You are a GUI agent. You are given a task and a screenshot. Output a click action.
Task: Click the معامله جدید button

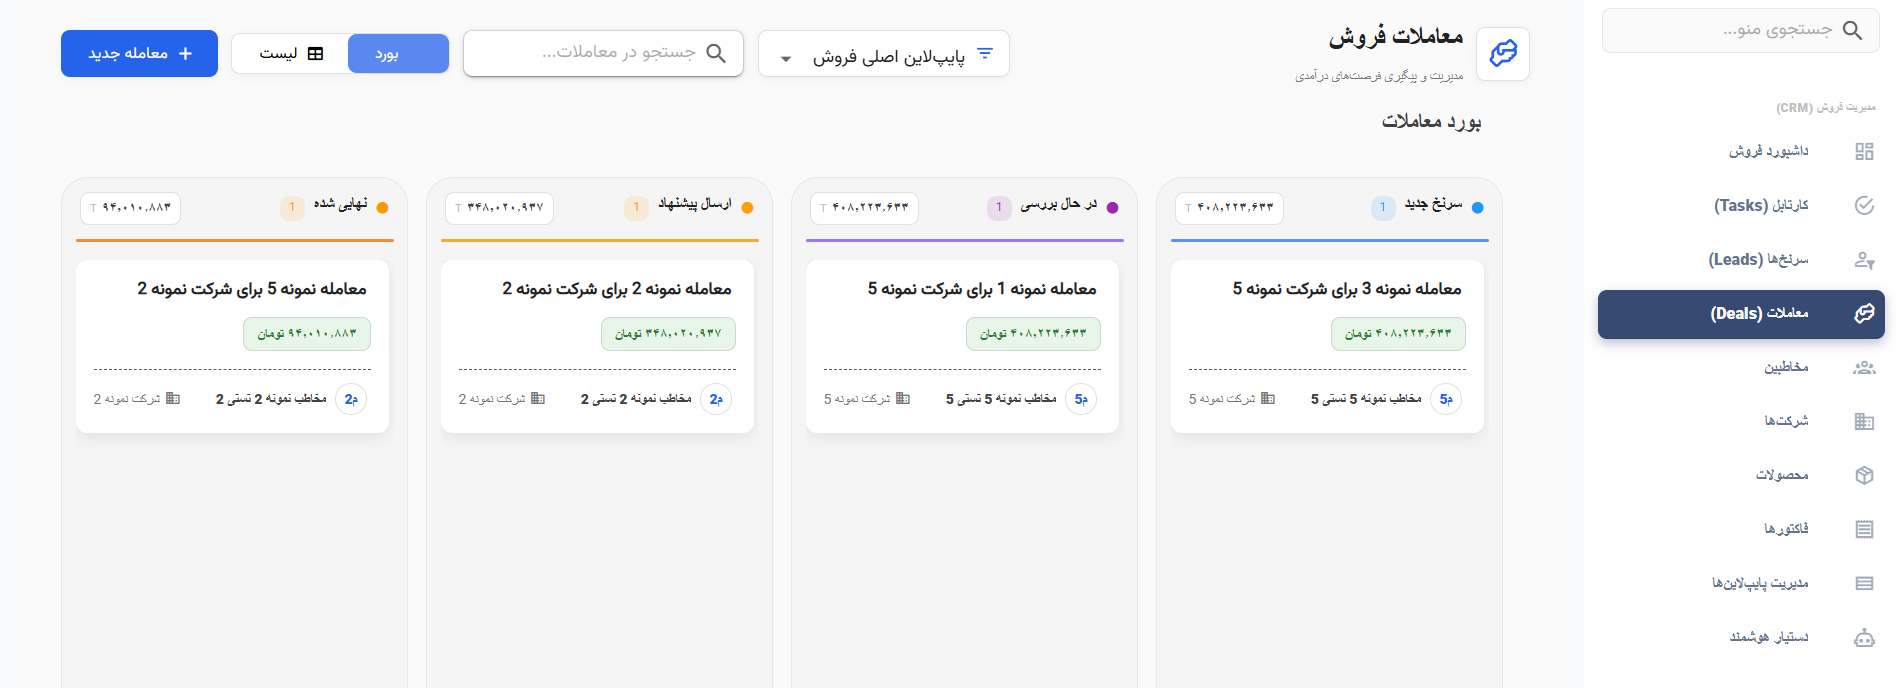139,54
